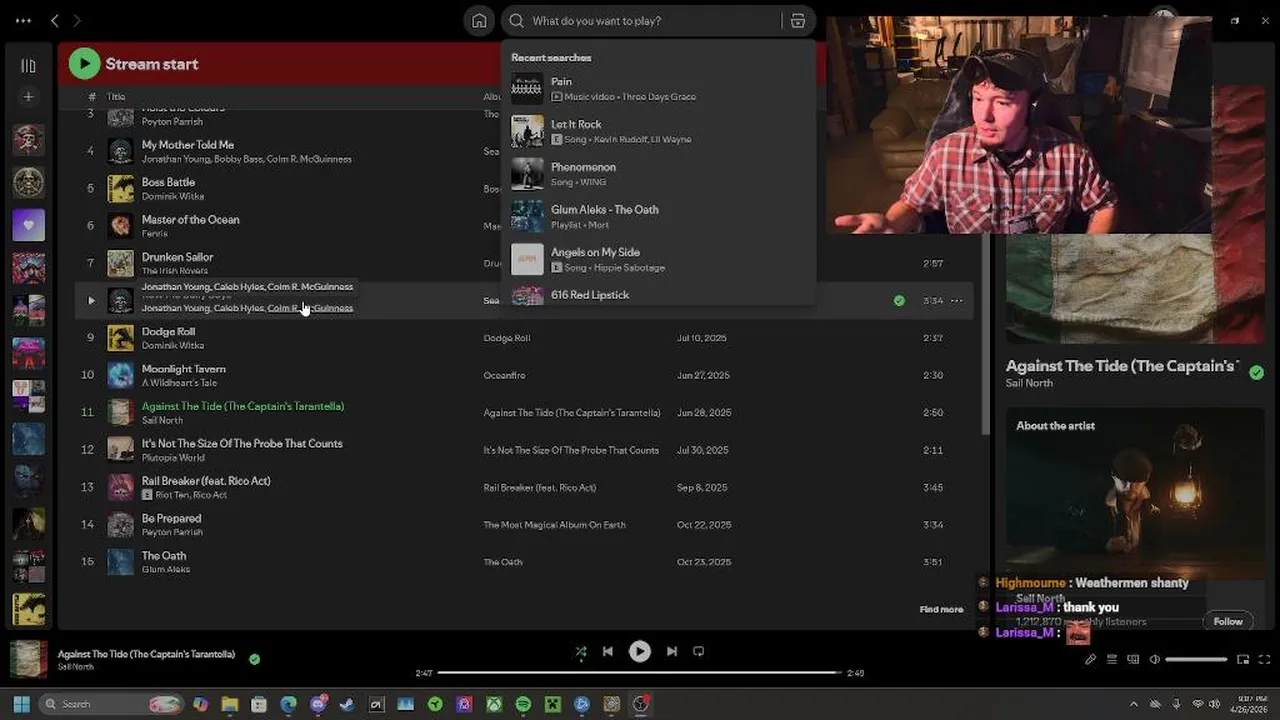Click track 'Drunken Sailor'
Viewport: 1280px width, 720px height.
click(177, 257)
